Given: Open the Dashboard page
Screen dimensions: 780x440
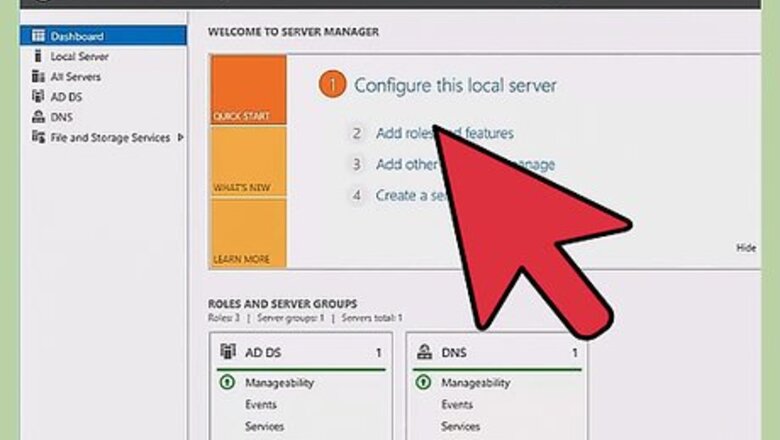Looking at the screenshot, I should coord(103,36).
